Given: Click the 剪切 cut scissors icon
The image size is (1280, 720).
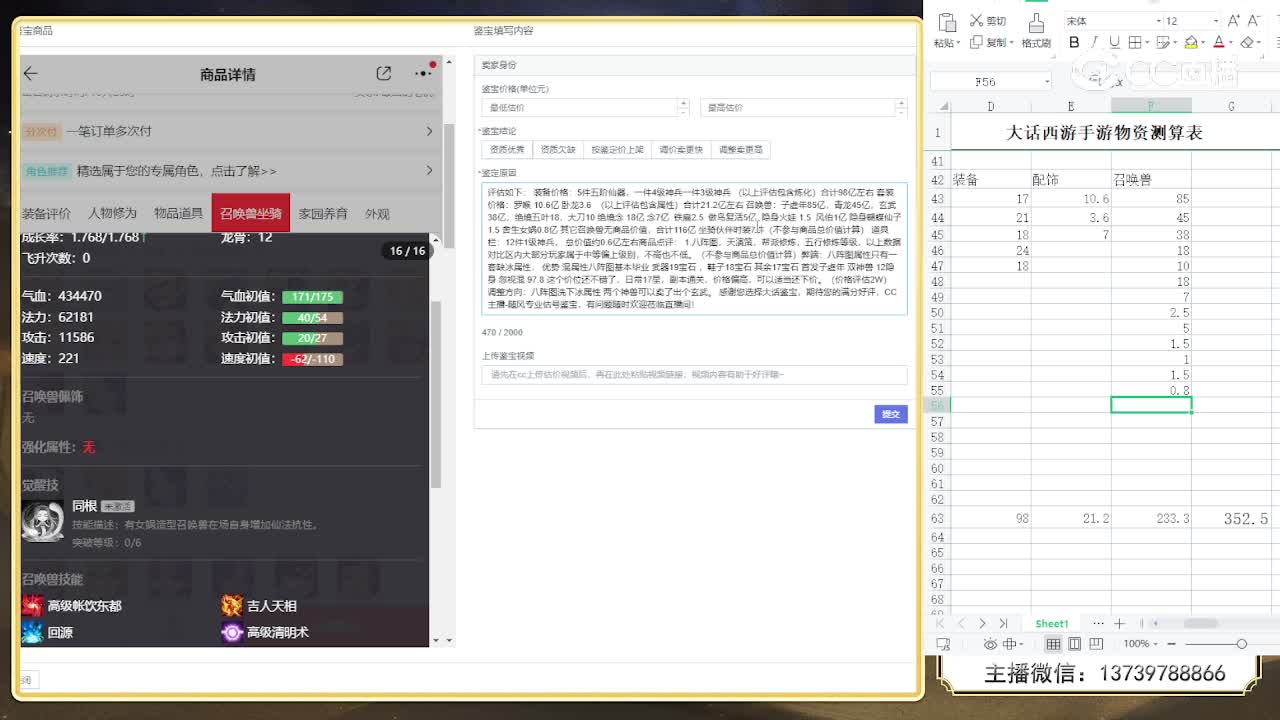Looking at the screenshot, I should pyautogui.click(x=975, y=21).
